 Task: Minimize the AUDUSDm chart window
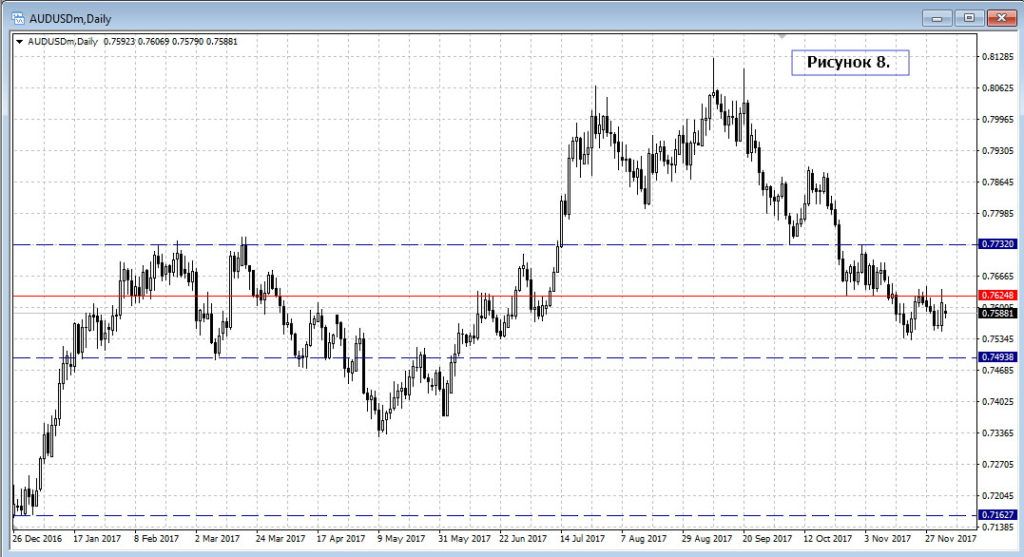point(937,17)
